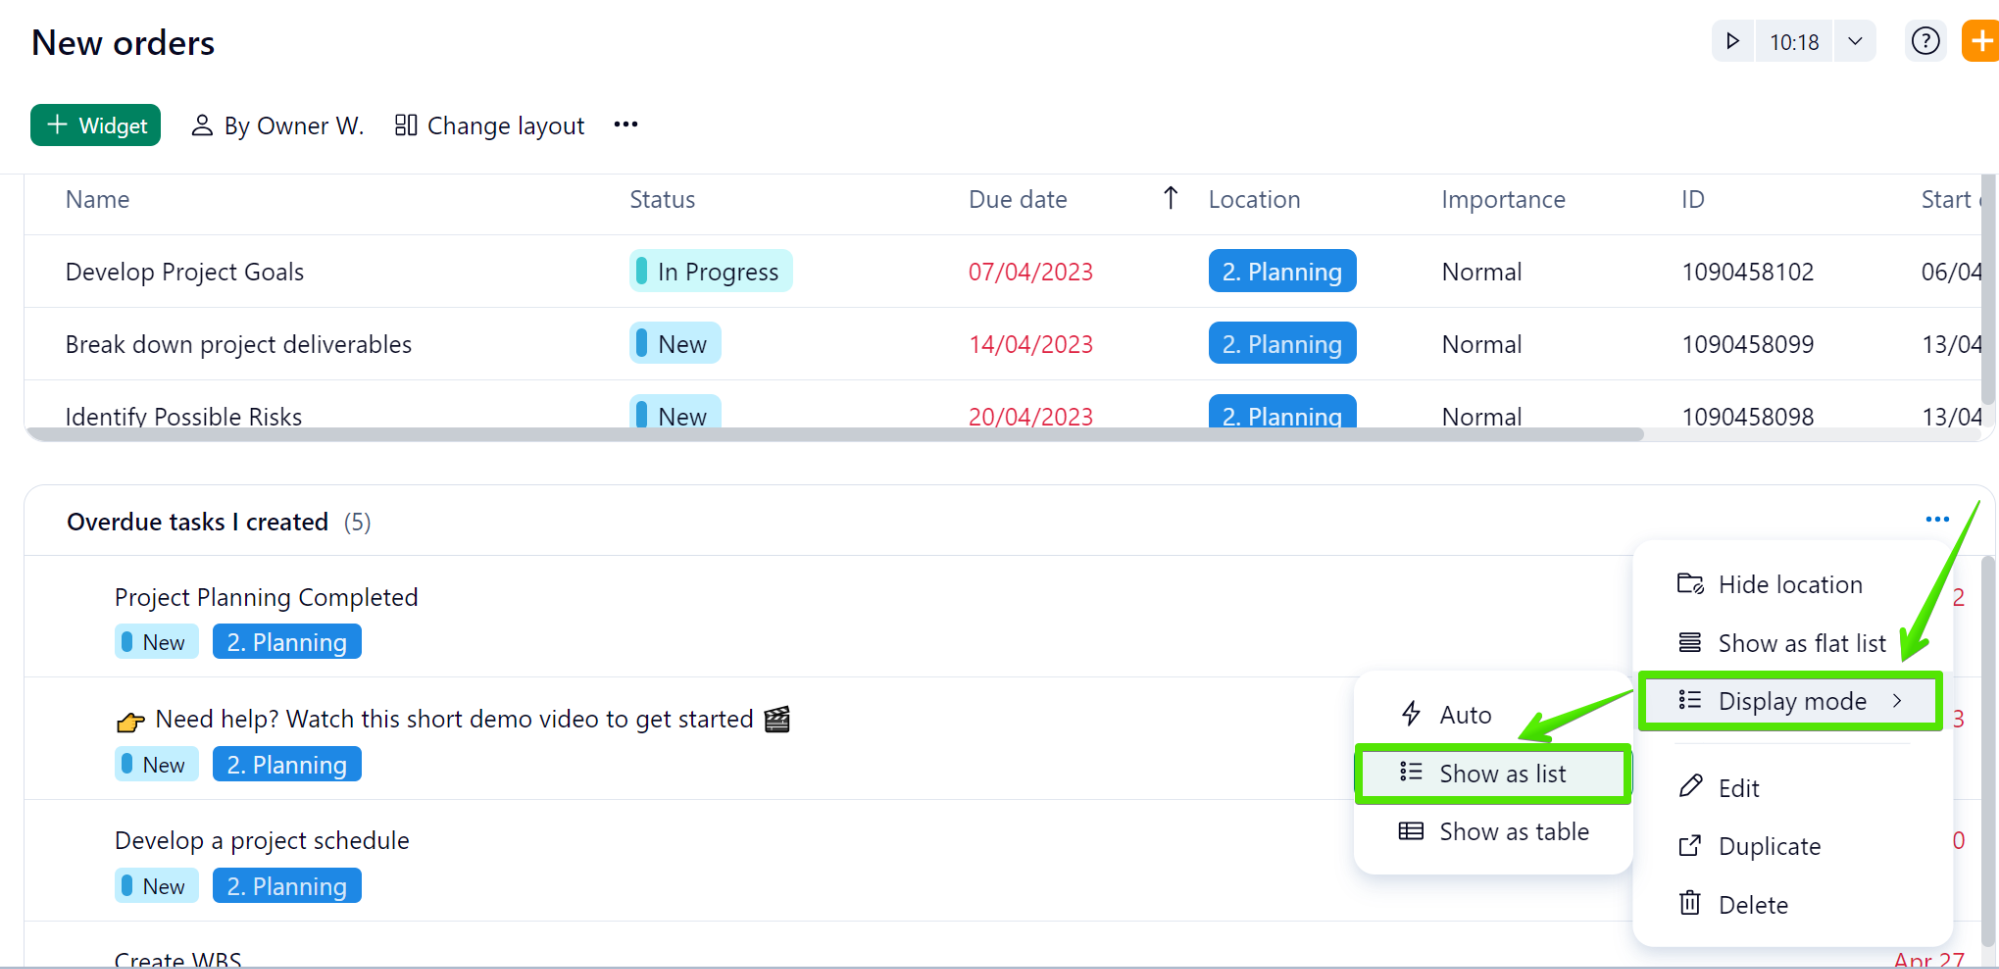Change status of Break down project deliverables

(x=675, y=344)
